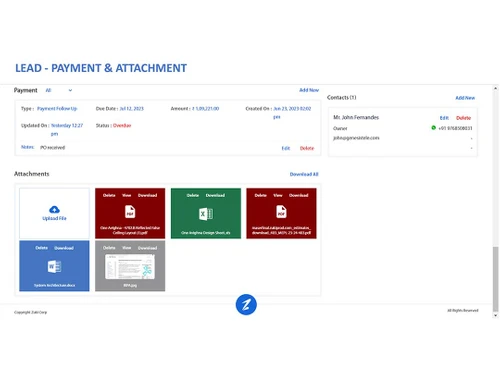This screenshot has height=375, width=500.
Task: Click the PDF icon on the estimates download tile
Action: coord(281,212)
